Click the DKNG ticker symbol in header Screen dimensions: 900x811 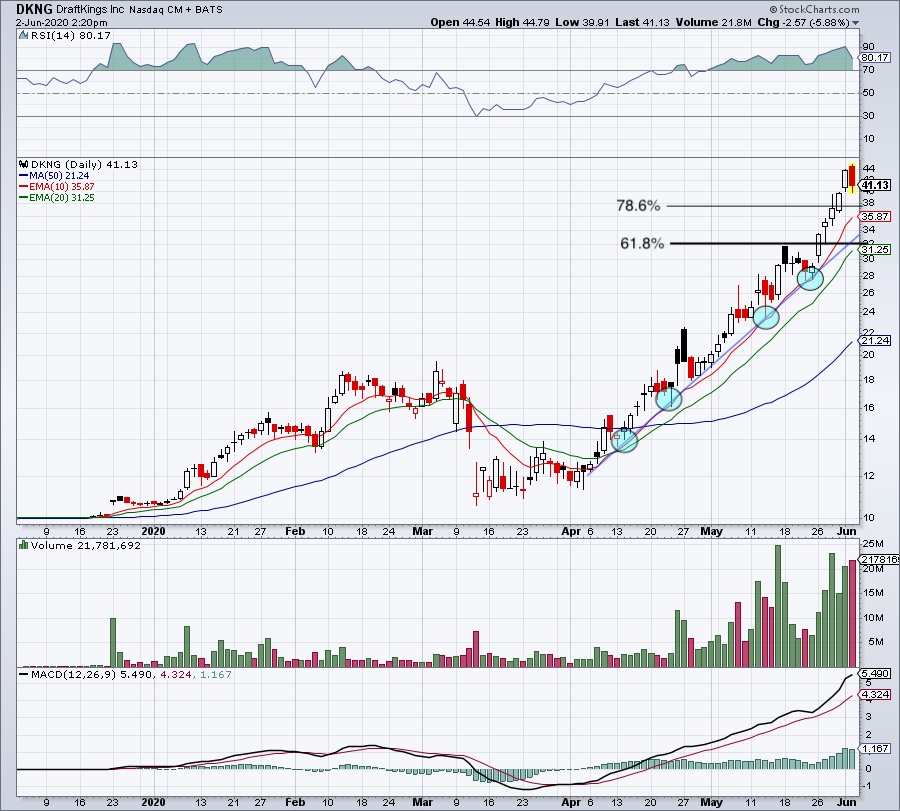tap(34, 9)
